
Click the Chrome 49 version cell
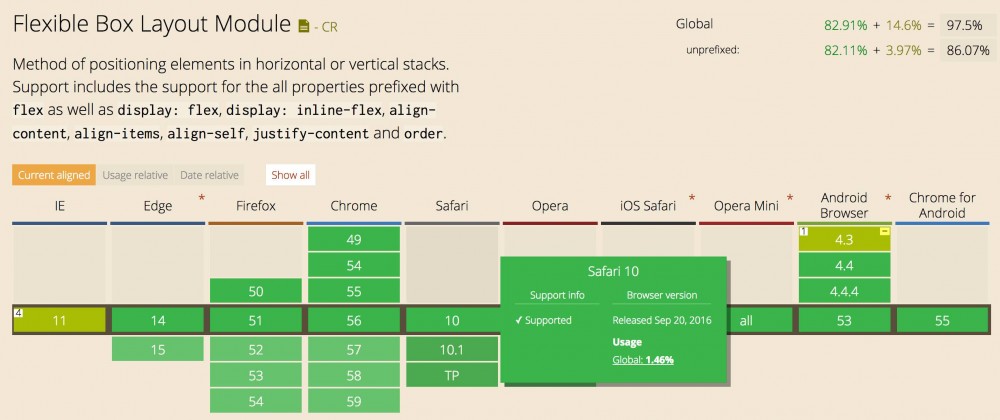click(354, 239)
